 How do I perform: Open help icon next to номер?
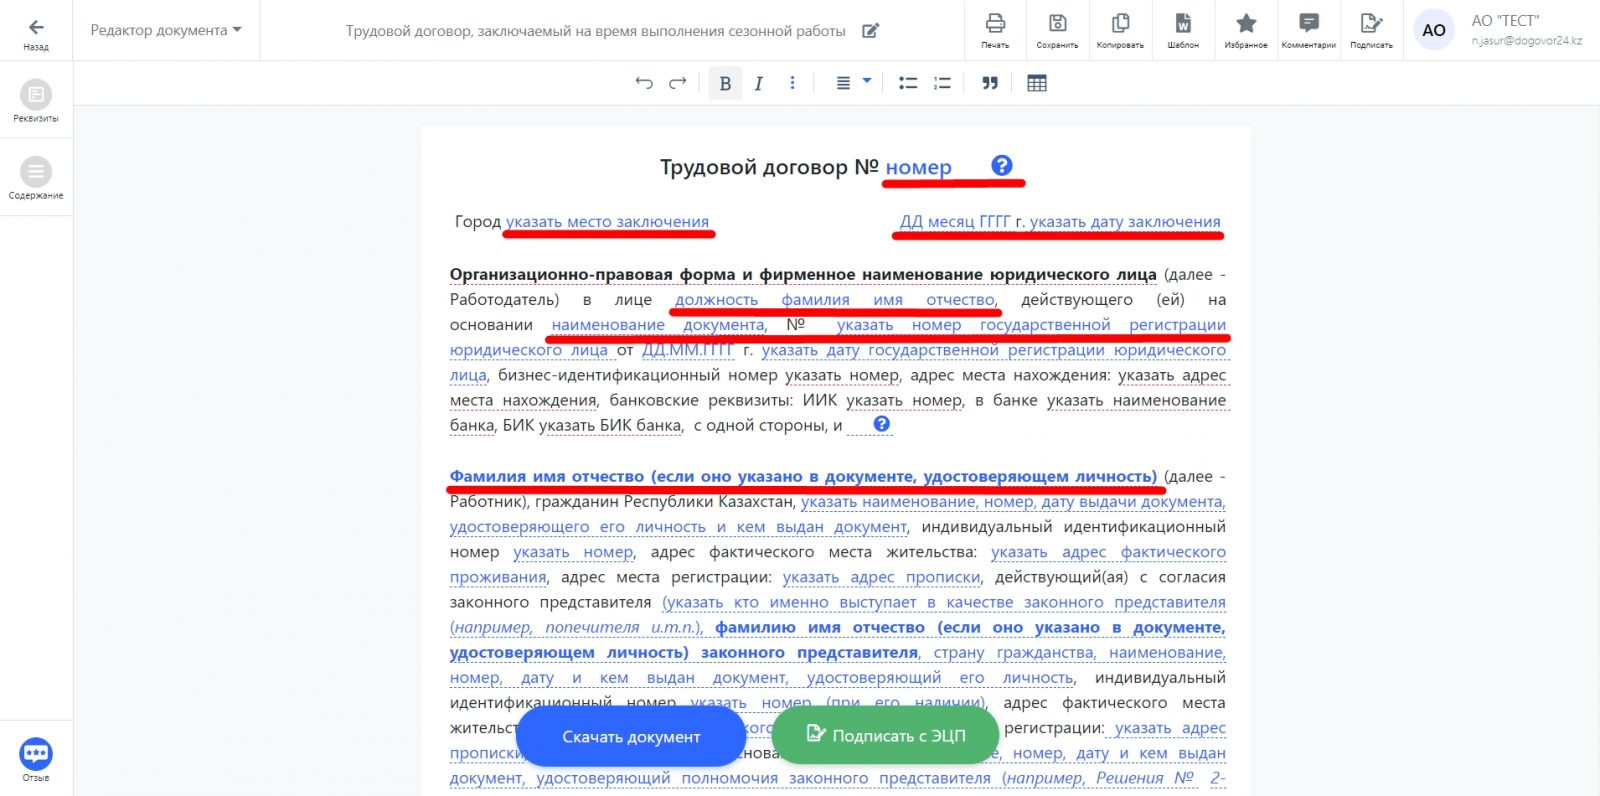coord(1002,165)
